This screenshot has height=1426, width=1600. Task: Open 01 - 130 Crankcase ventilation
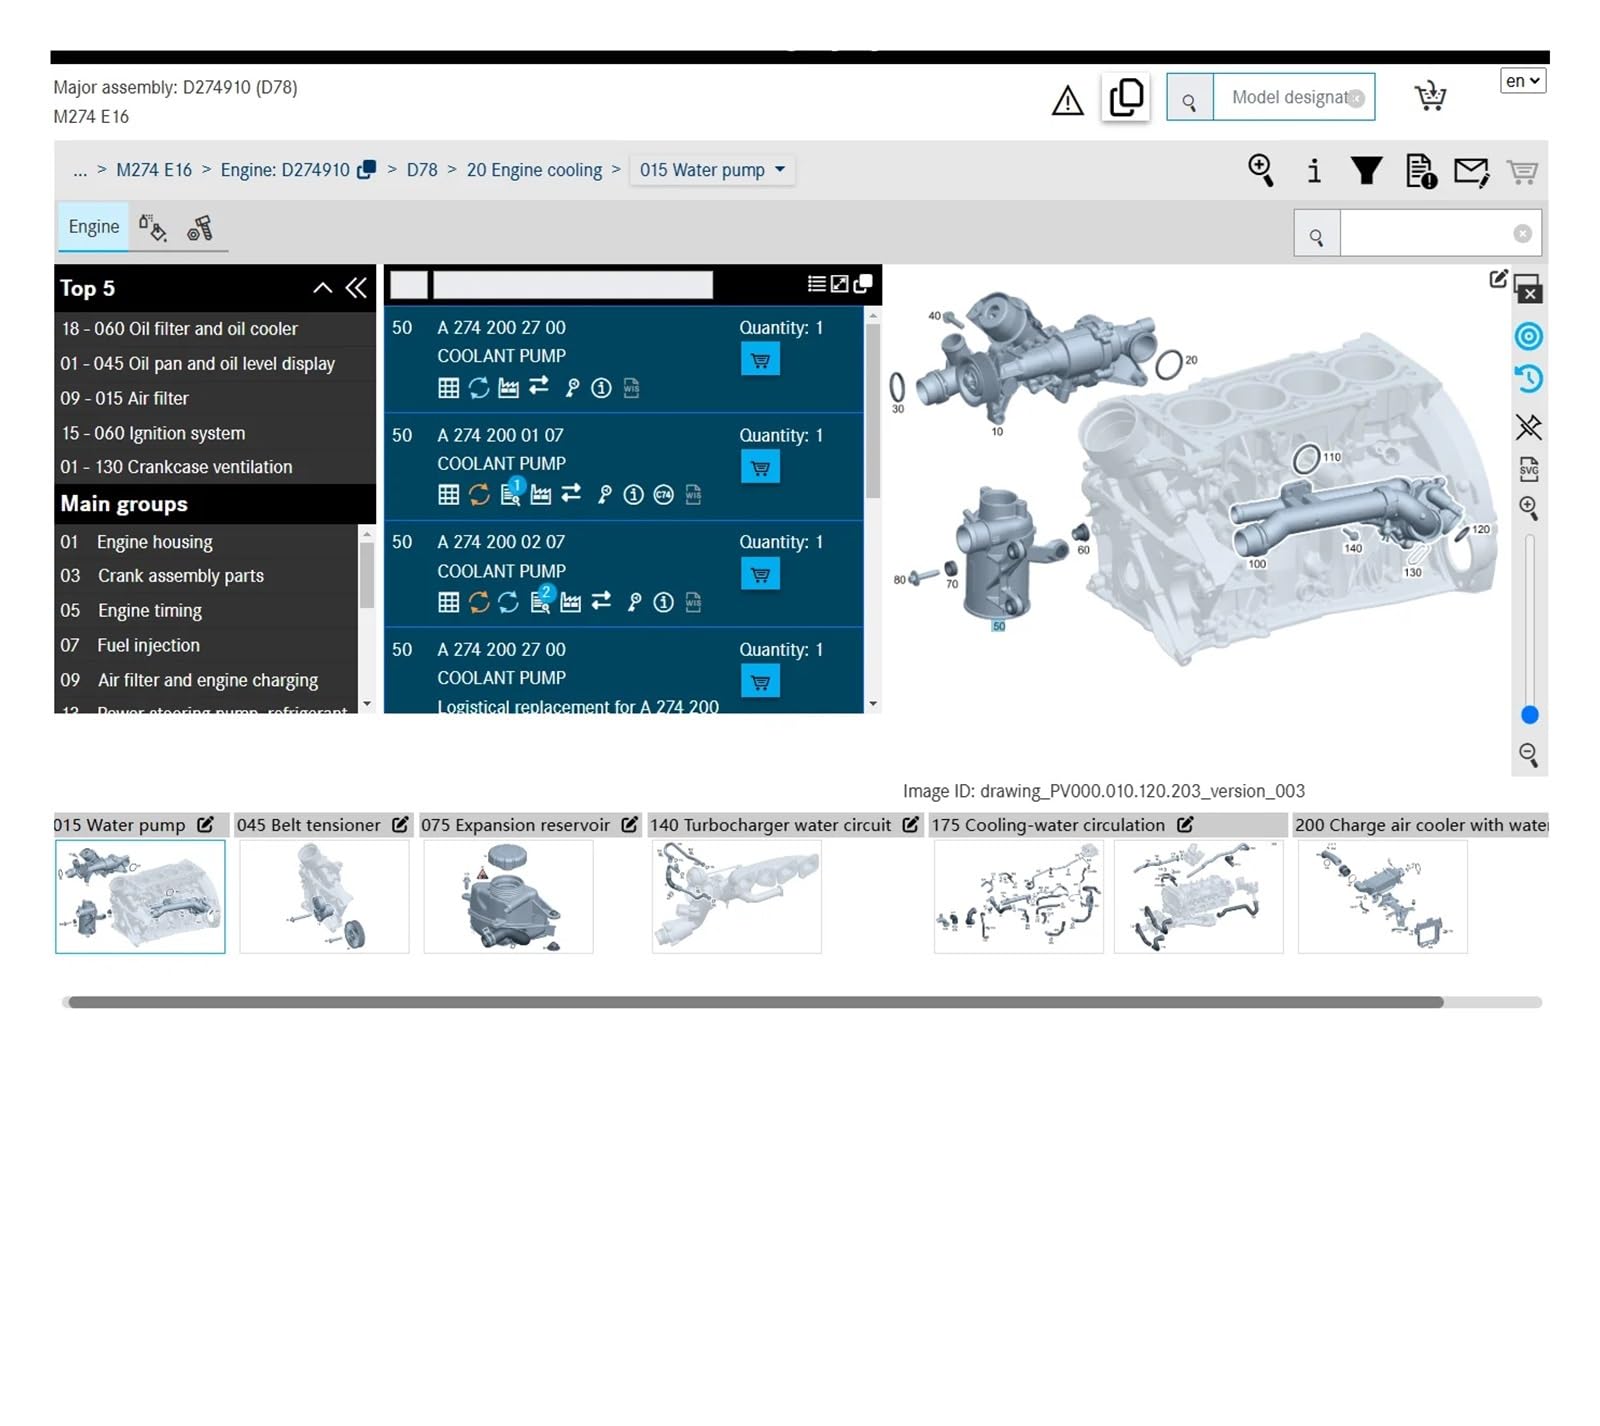[x=215, y=467]
